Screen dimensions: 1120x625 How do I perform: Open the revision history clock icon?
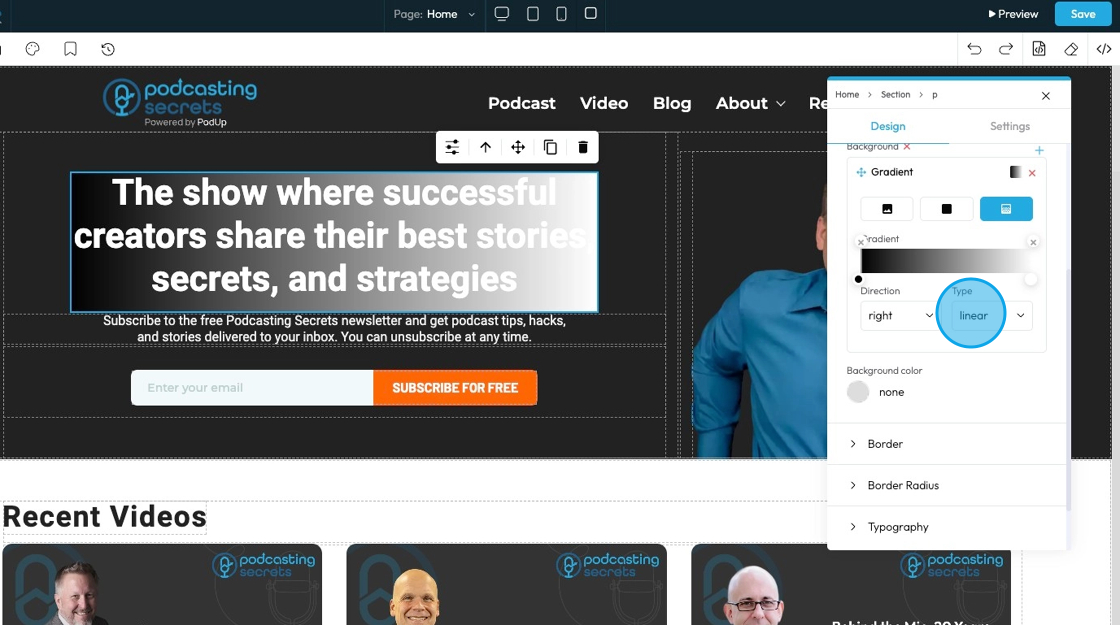click(x=108, y=49)
